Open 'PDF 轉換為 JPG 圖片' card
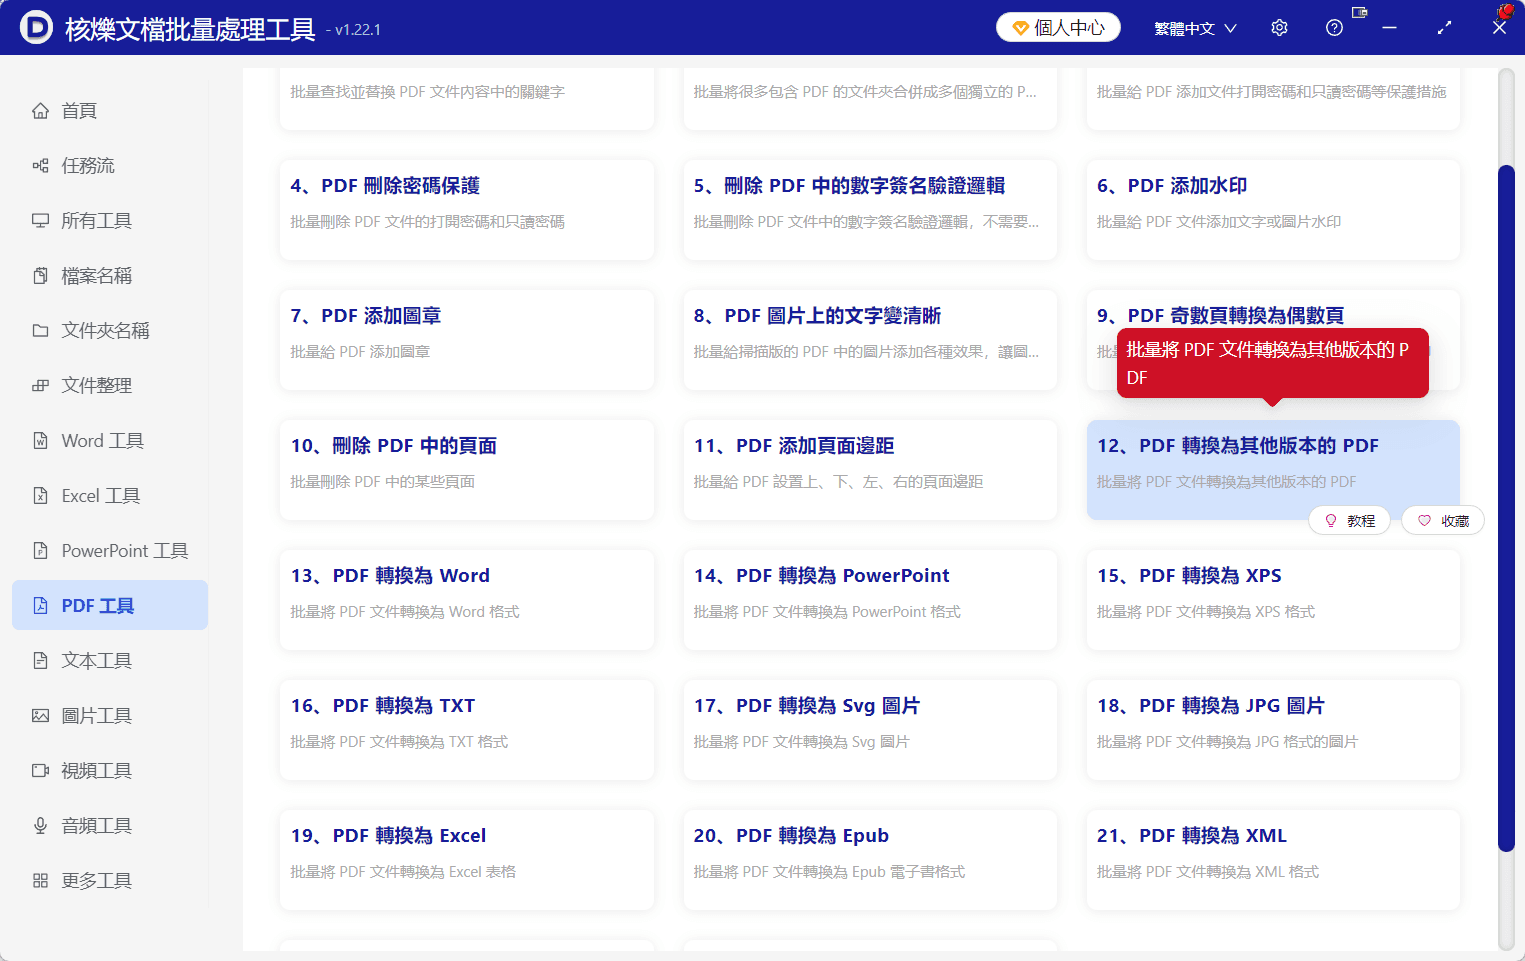 1273,730
